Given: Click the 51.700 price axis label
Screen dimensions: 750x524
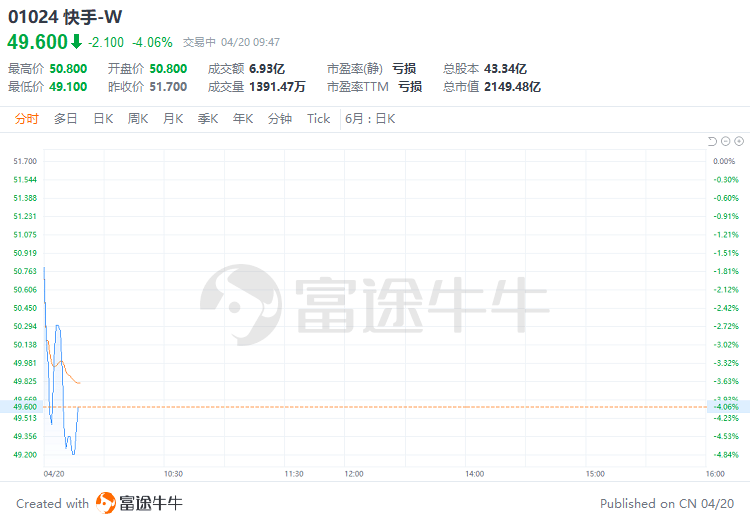Looking at the screenshot, I should pyautogui.click(x=25, y=161).
